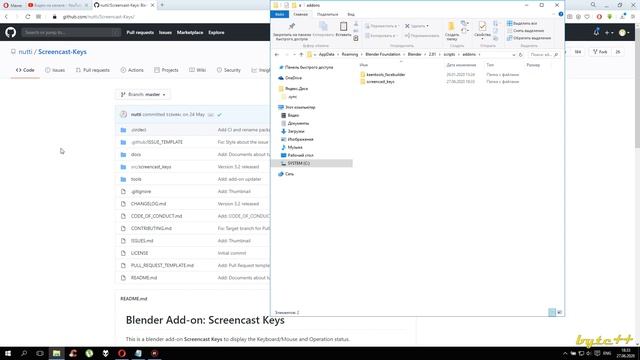Switch to the repository Issues tab
This screenshot has width=640, height=360.
(55, 70)
